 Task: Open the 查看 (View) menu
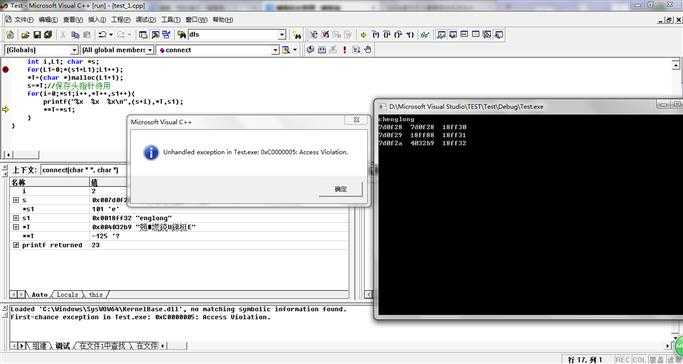(x=73, y=20)
